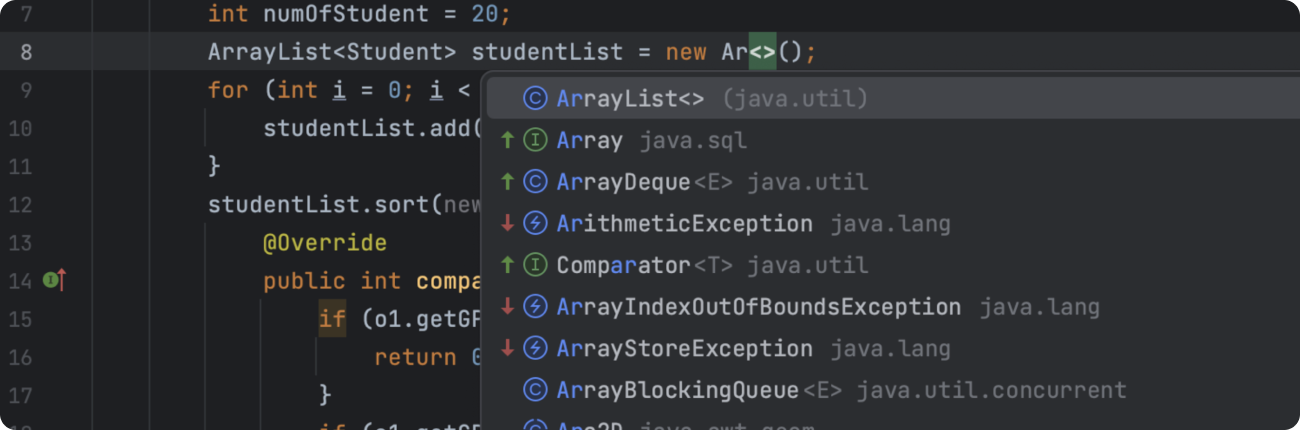This screenshot has width=1300, height=430.
Task: Click the class icon beside ArrayBlockingQueue<E>
Action: (535, 390)
